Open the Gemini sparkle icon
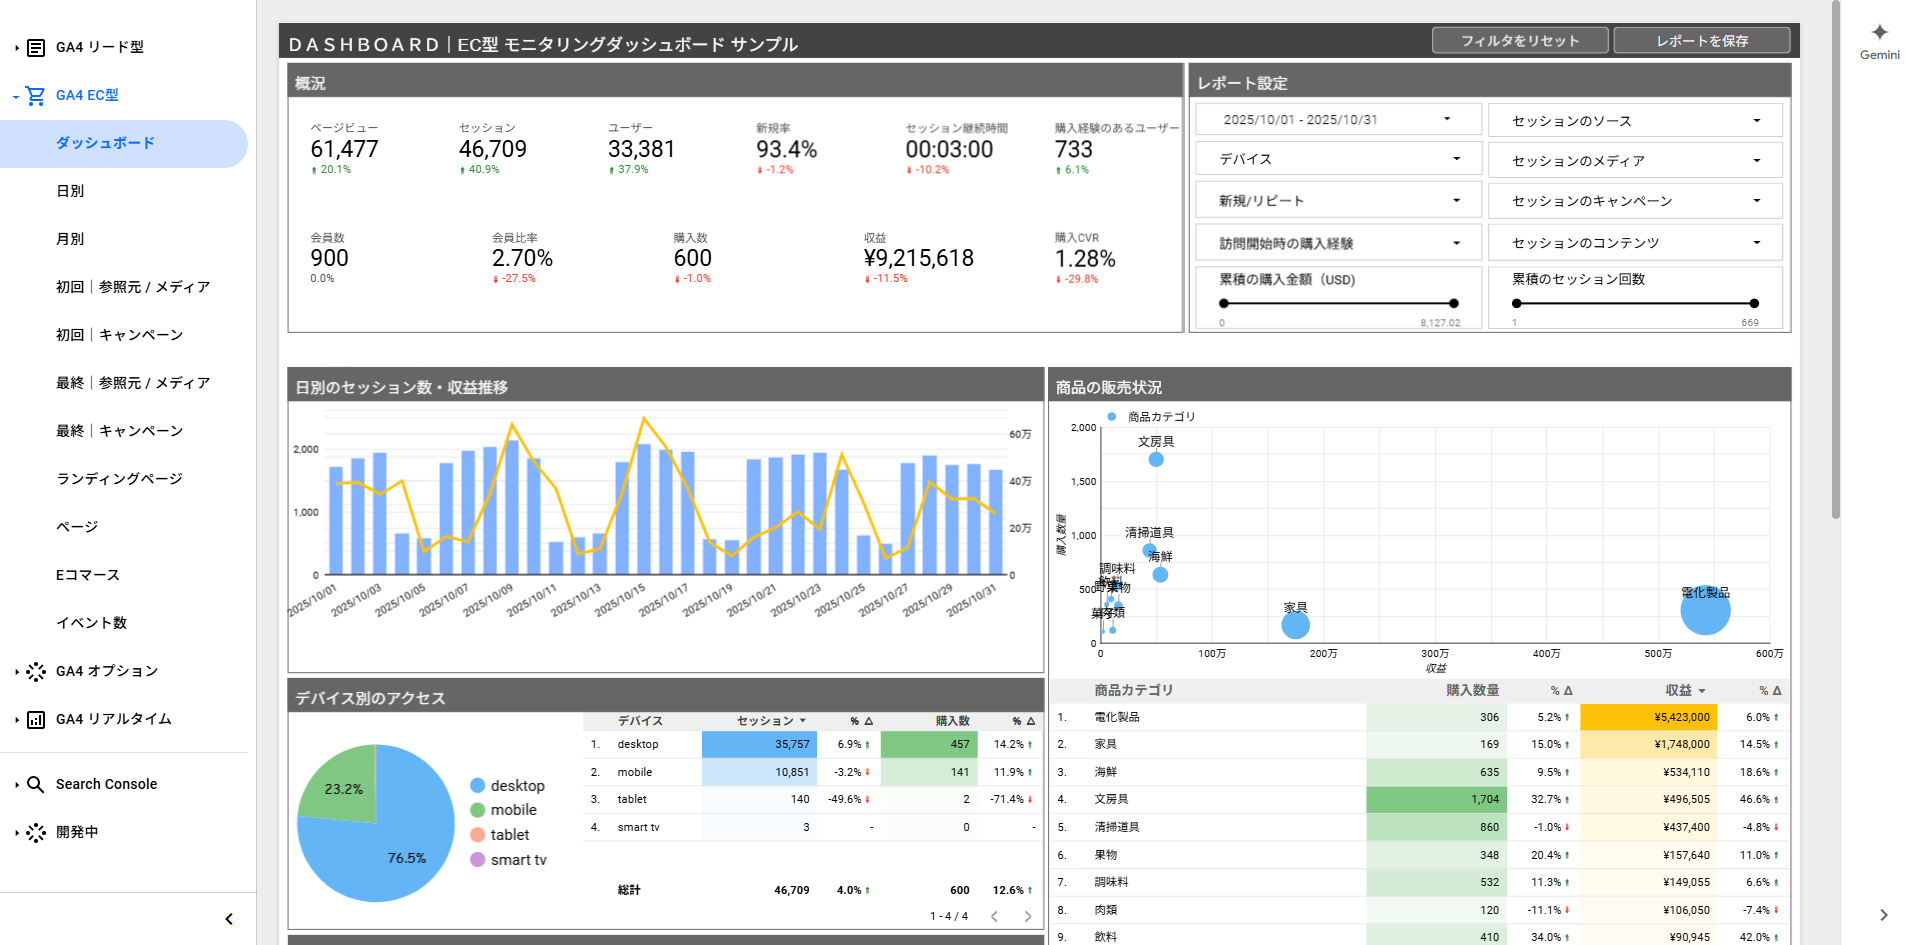The width and height of the screenshot is (1920, 945). (1879, 33)
